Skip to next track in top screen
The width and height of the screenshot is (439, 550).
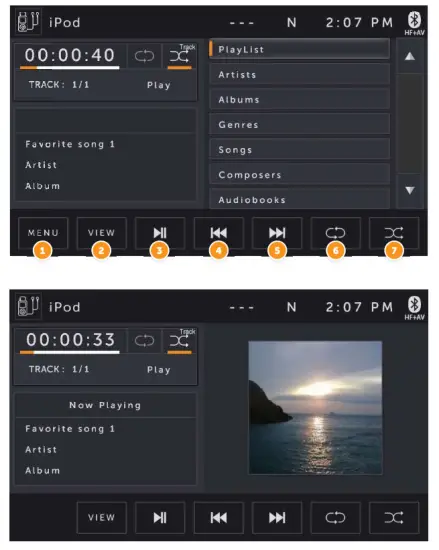click(277, 233)
